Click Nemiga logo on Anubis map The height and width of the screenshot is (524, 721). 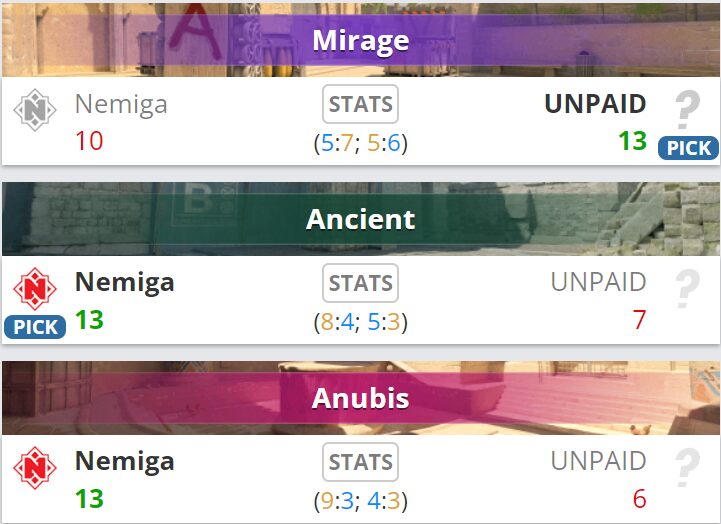coord(34,467)
